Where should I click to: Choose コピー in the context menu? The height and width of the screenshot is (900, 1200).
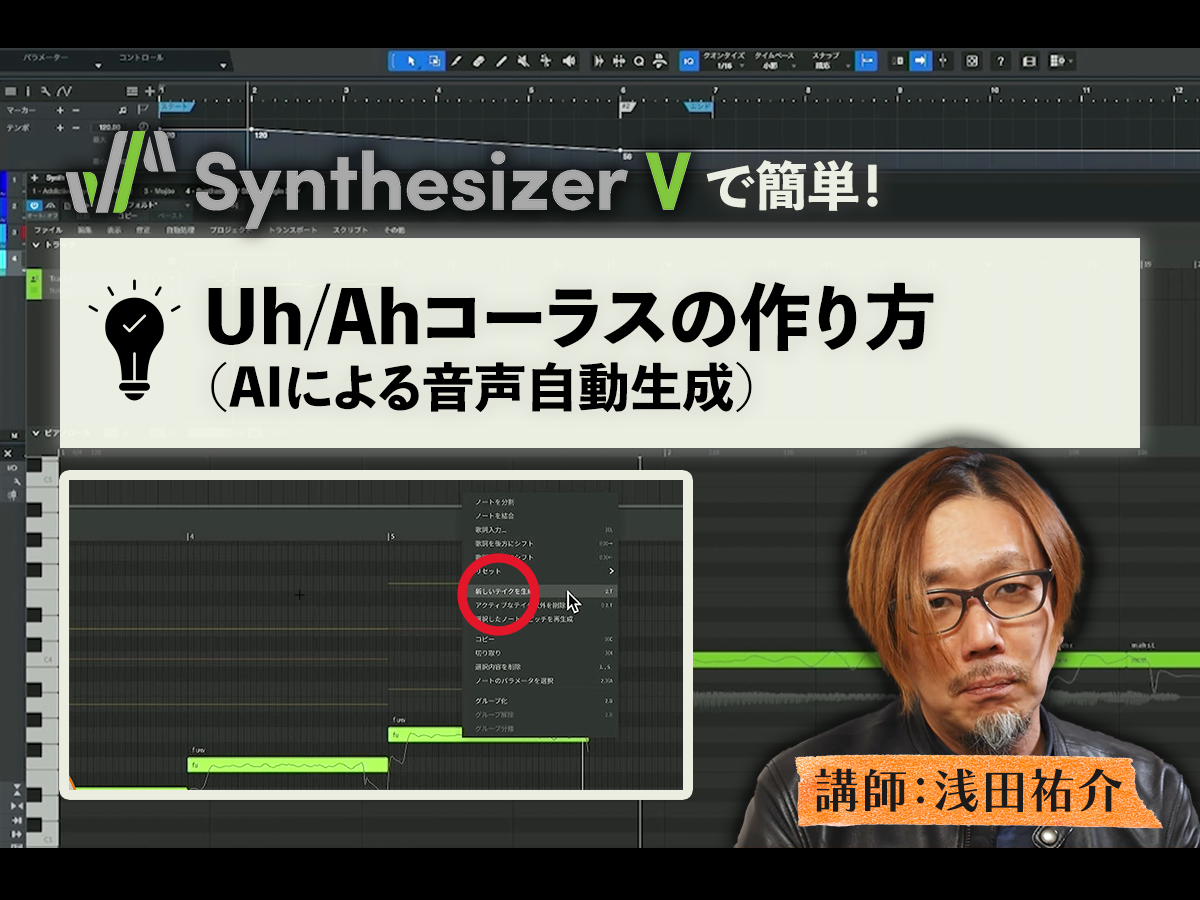(540, 639)
